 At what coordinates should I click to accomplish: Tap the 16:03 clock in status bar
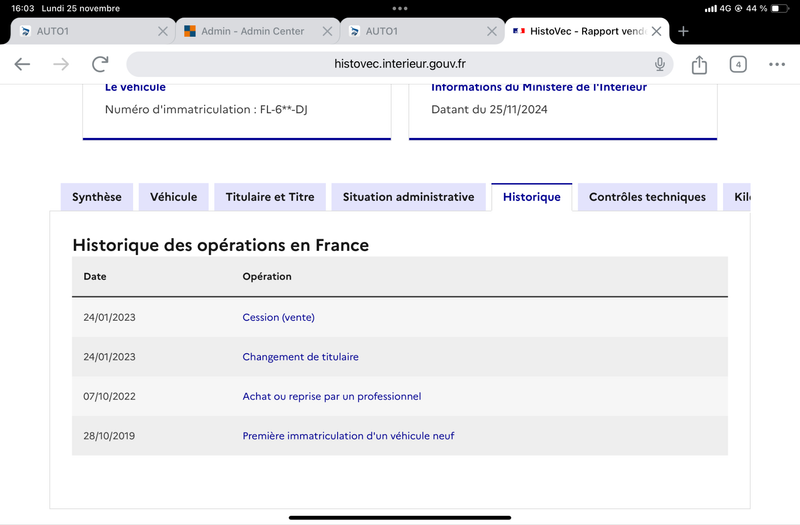click(x=22, y=8)
